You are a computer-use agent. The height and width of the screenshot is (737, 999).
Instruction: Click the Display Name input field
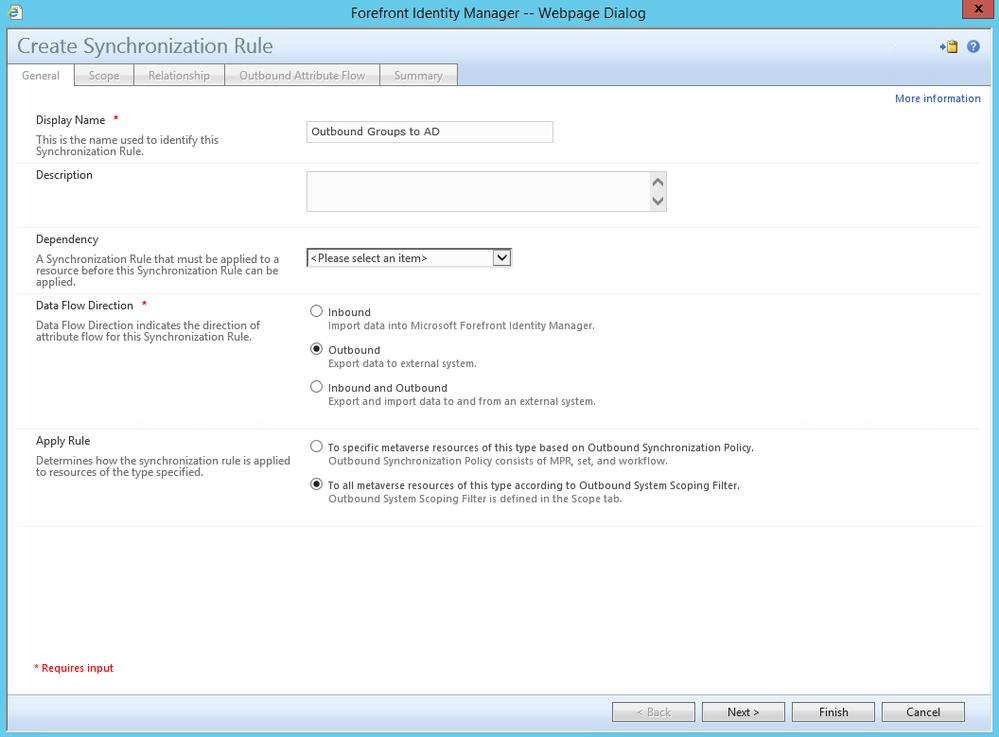(x=429, y=132)
